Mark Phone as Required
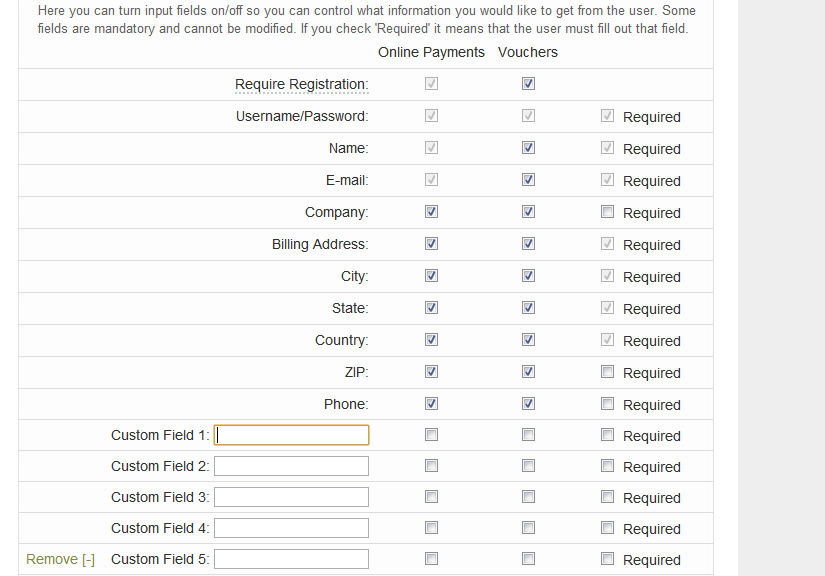 607,404
